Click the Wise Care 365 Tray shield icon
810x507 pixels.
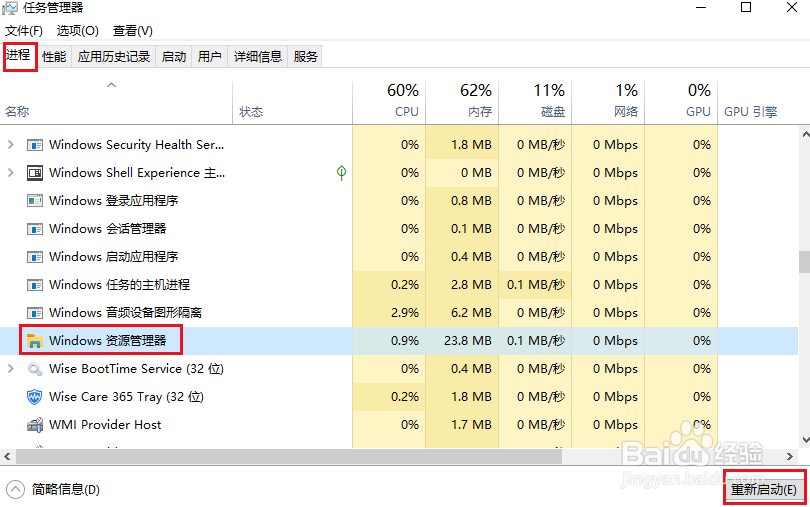click(x=35, y=396)
